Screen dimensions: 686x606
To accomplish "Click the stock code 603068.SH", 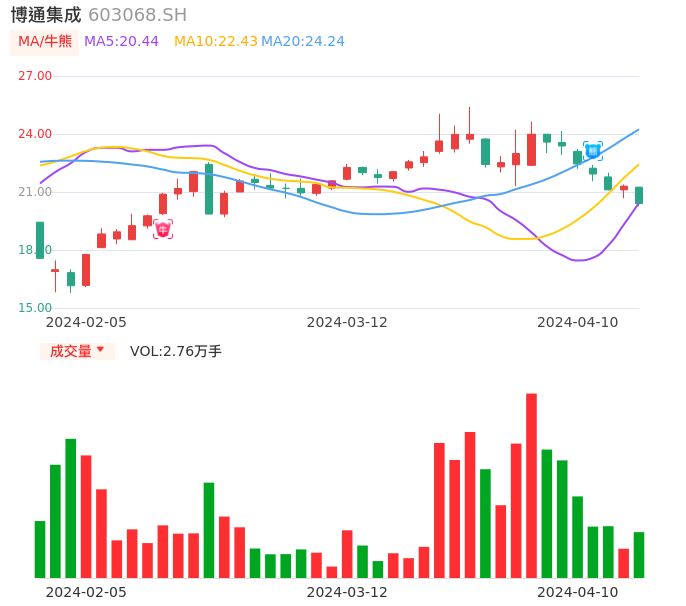I will point(137,15).
